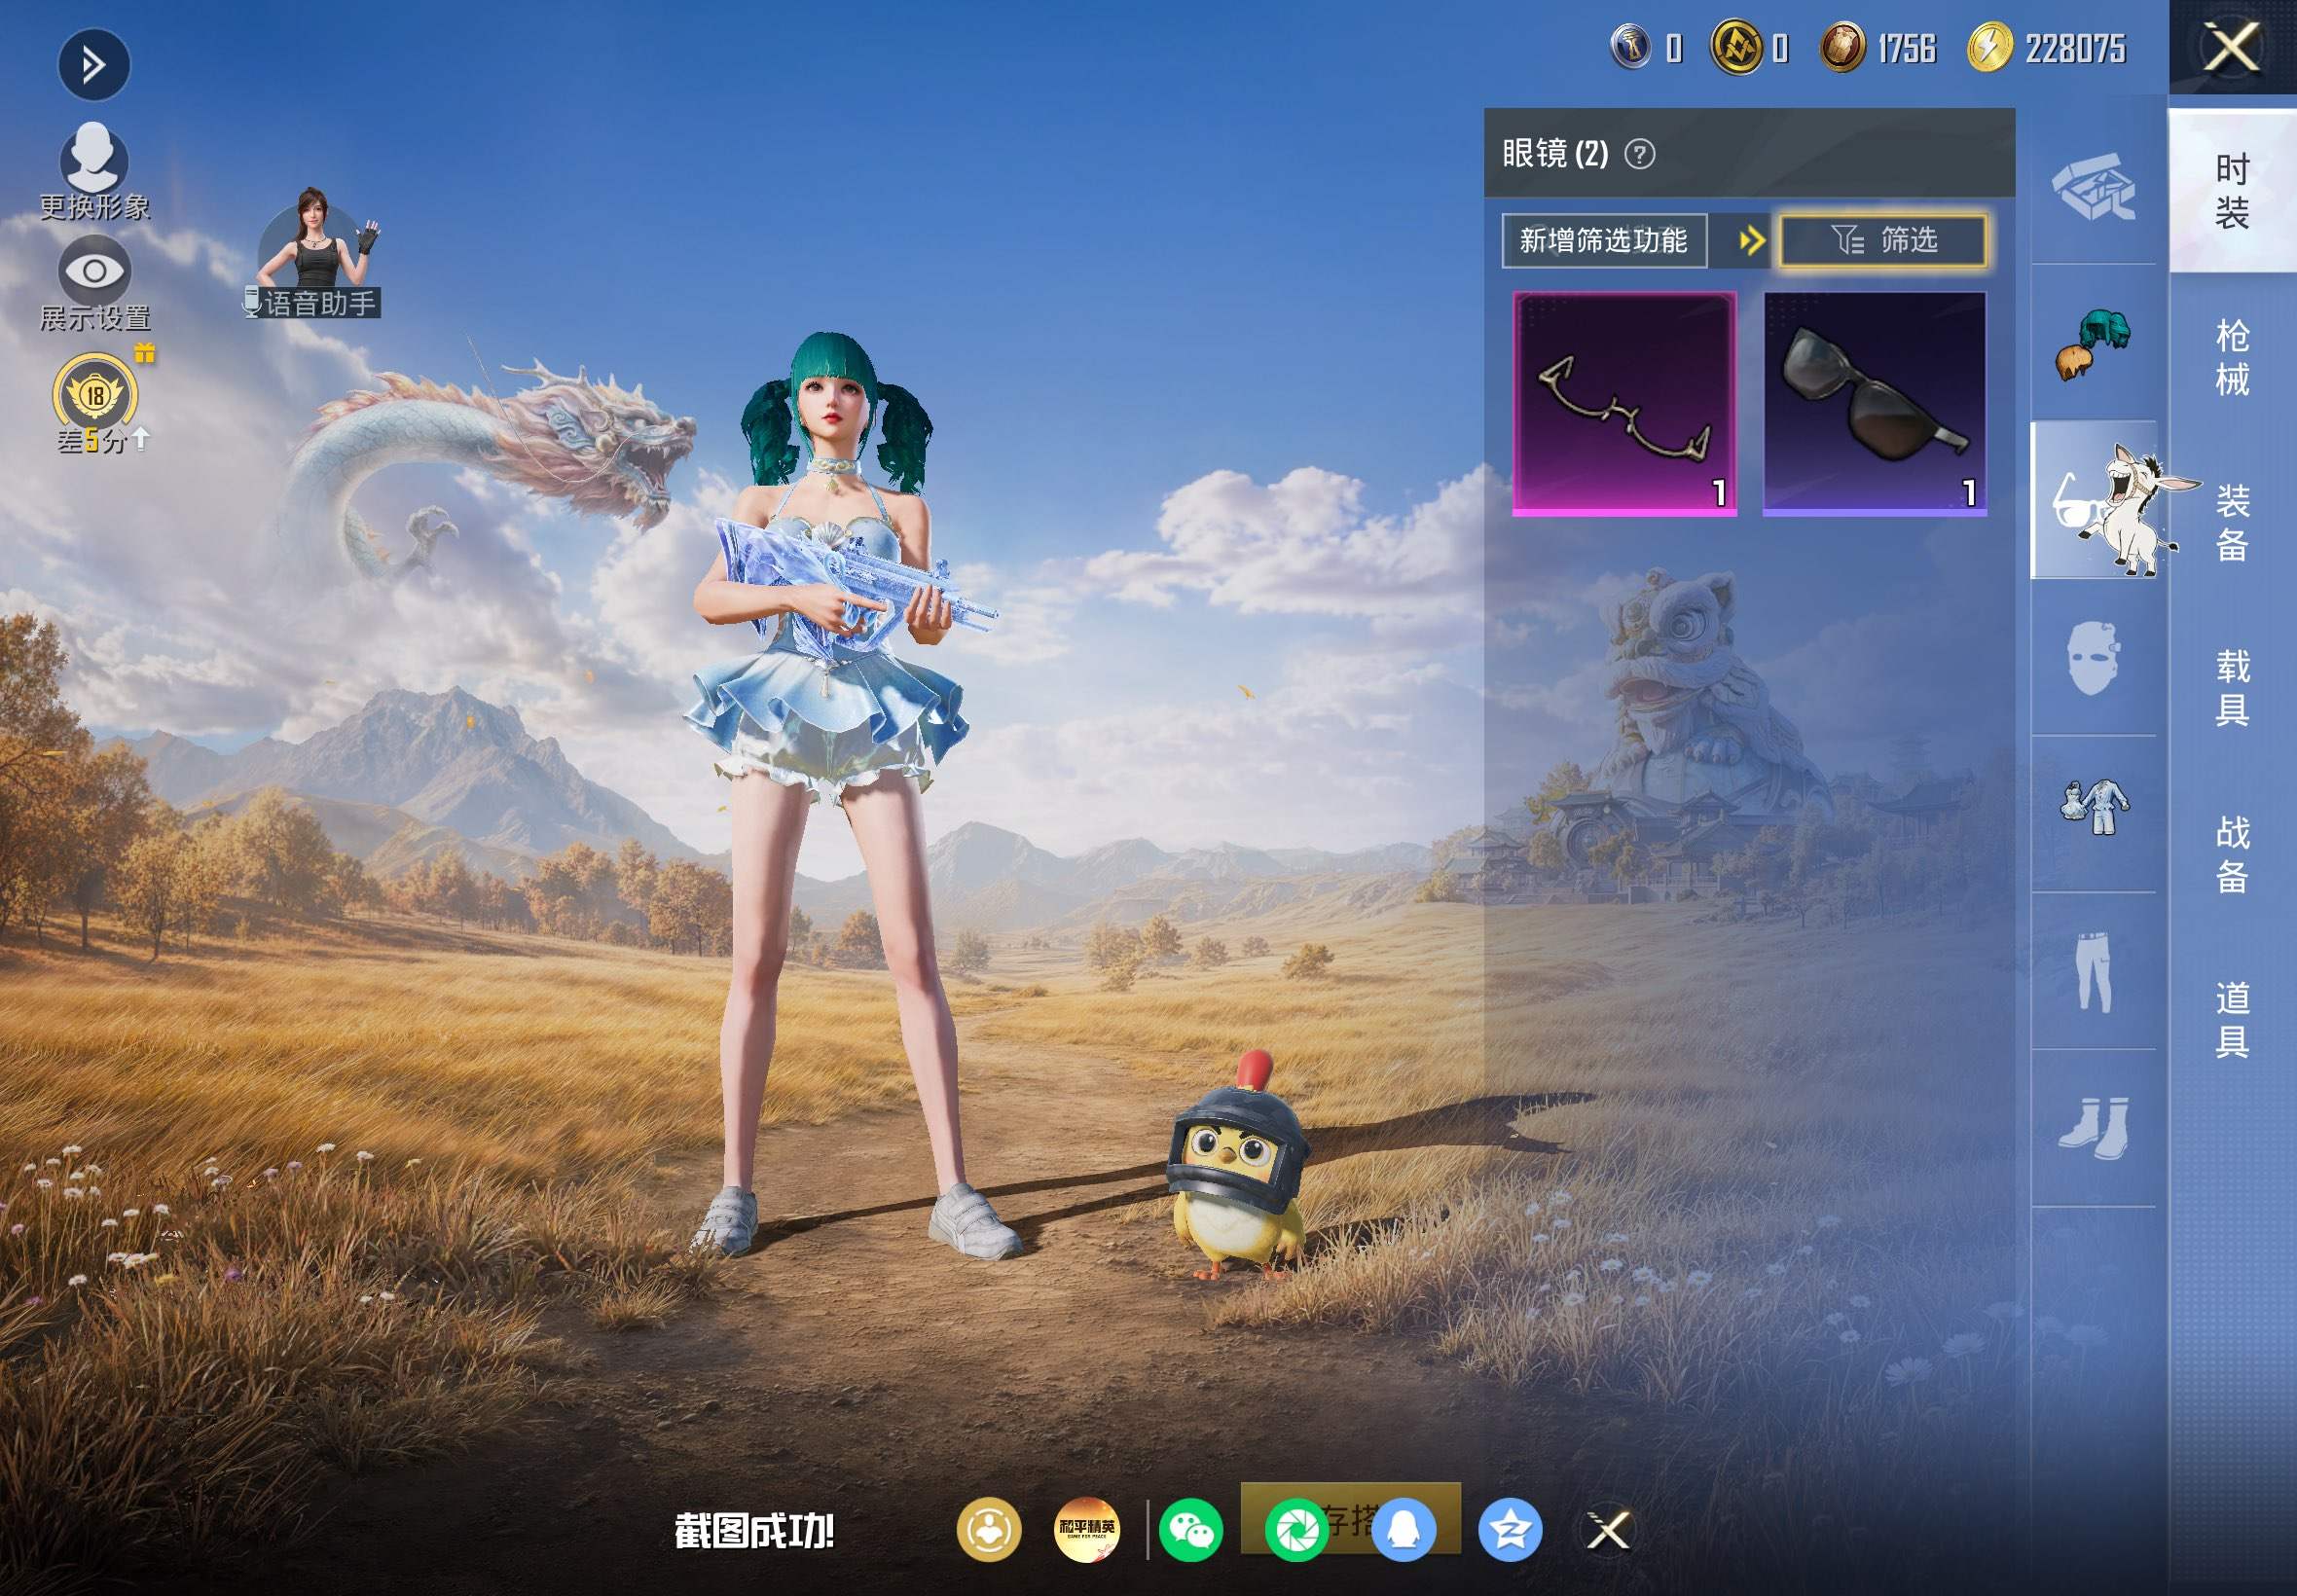Close the wardrobe screen
The width and height of the screenshot is (2297, 1596).
coord(2232,47)
